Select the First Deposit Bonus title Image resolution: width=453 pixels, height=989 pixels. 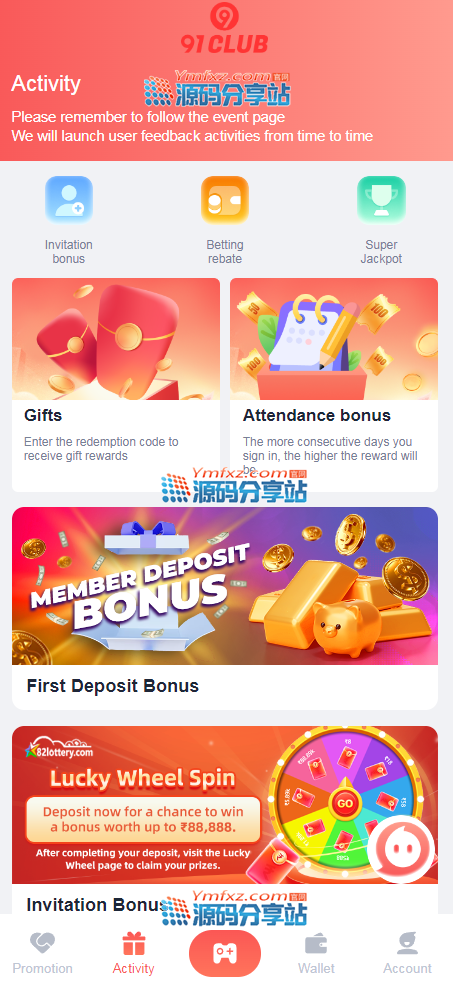click(112, 686)
